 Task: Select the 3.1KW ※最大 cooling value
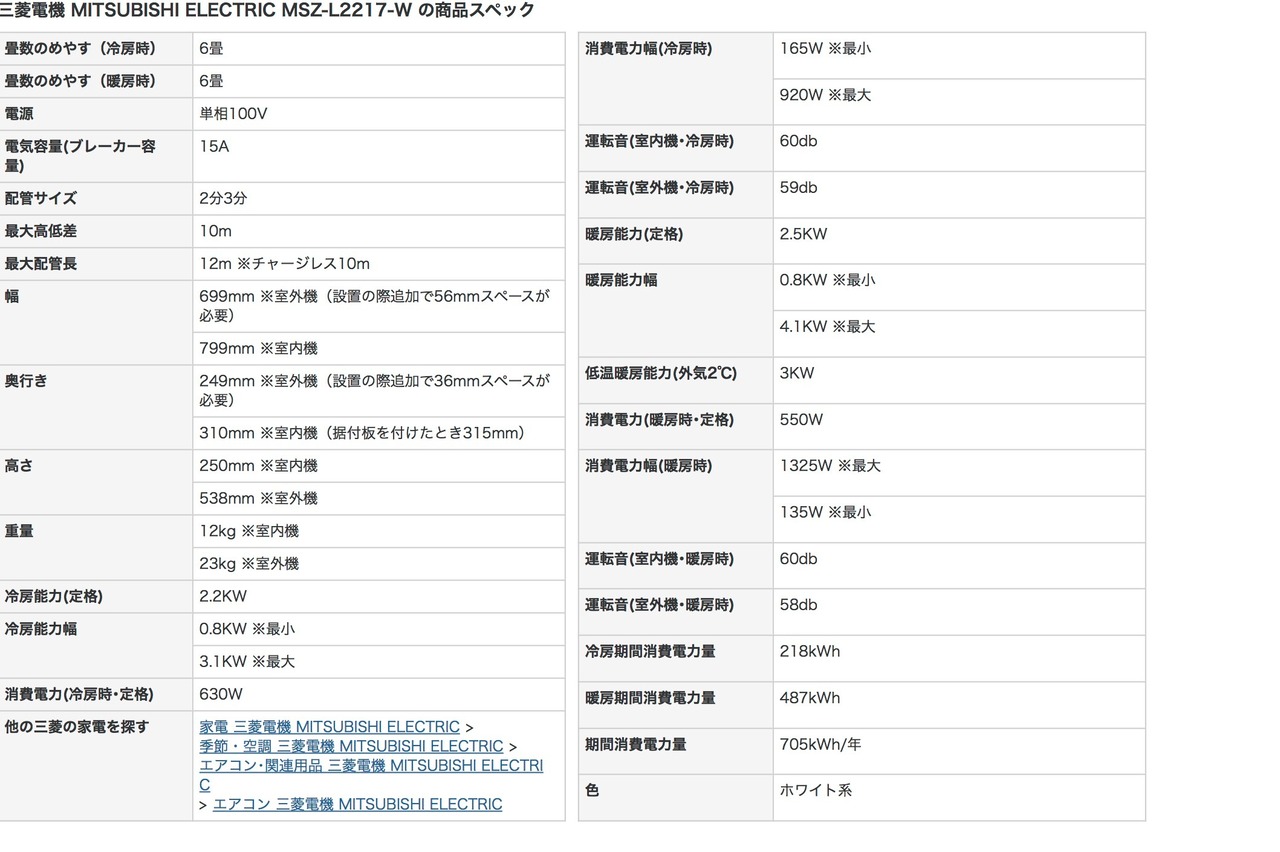tap(247, 661)
